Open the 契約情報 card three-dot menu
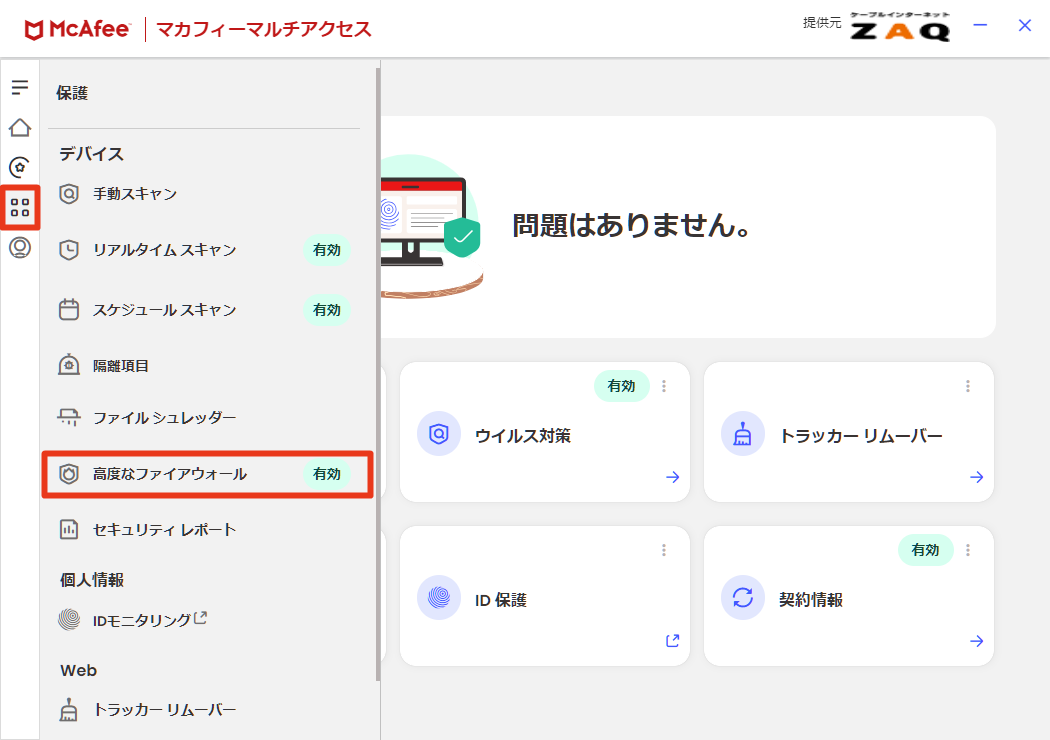1050x740 pixels. [968, 550]
